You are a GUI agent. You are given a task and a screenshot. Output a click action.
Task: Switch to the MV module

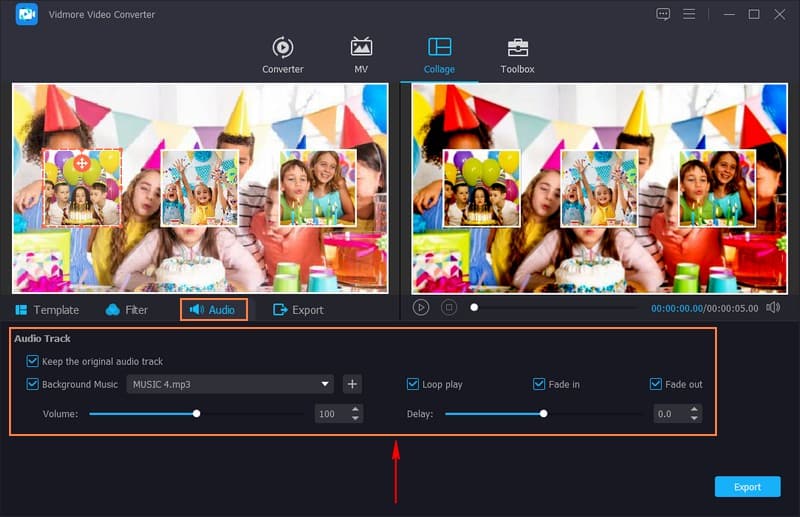tap(361, 55)
